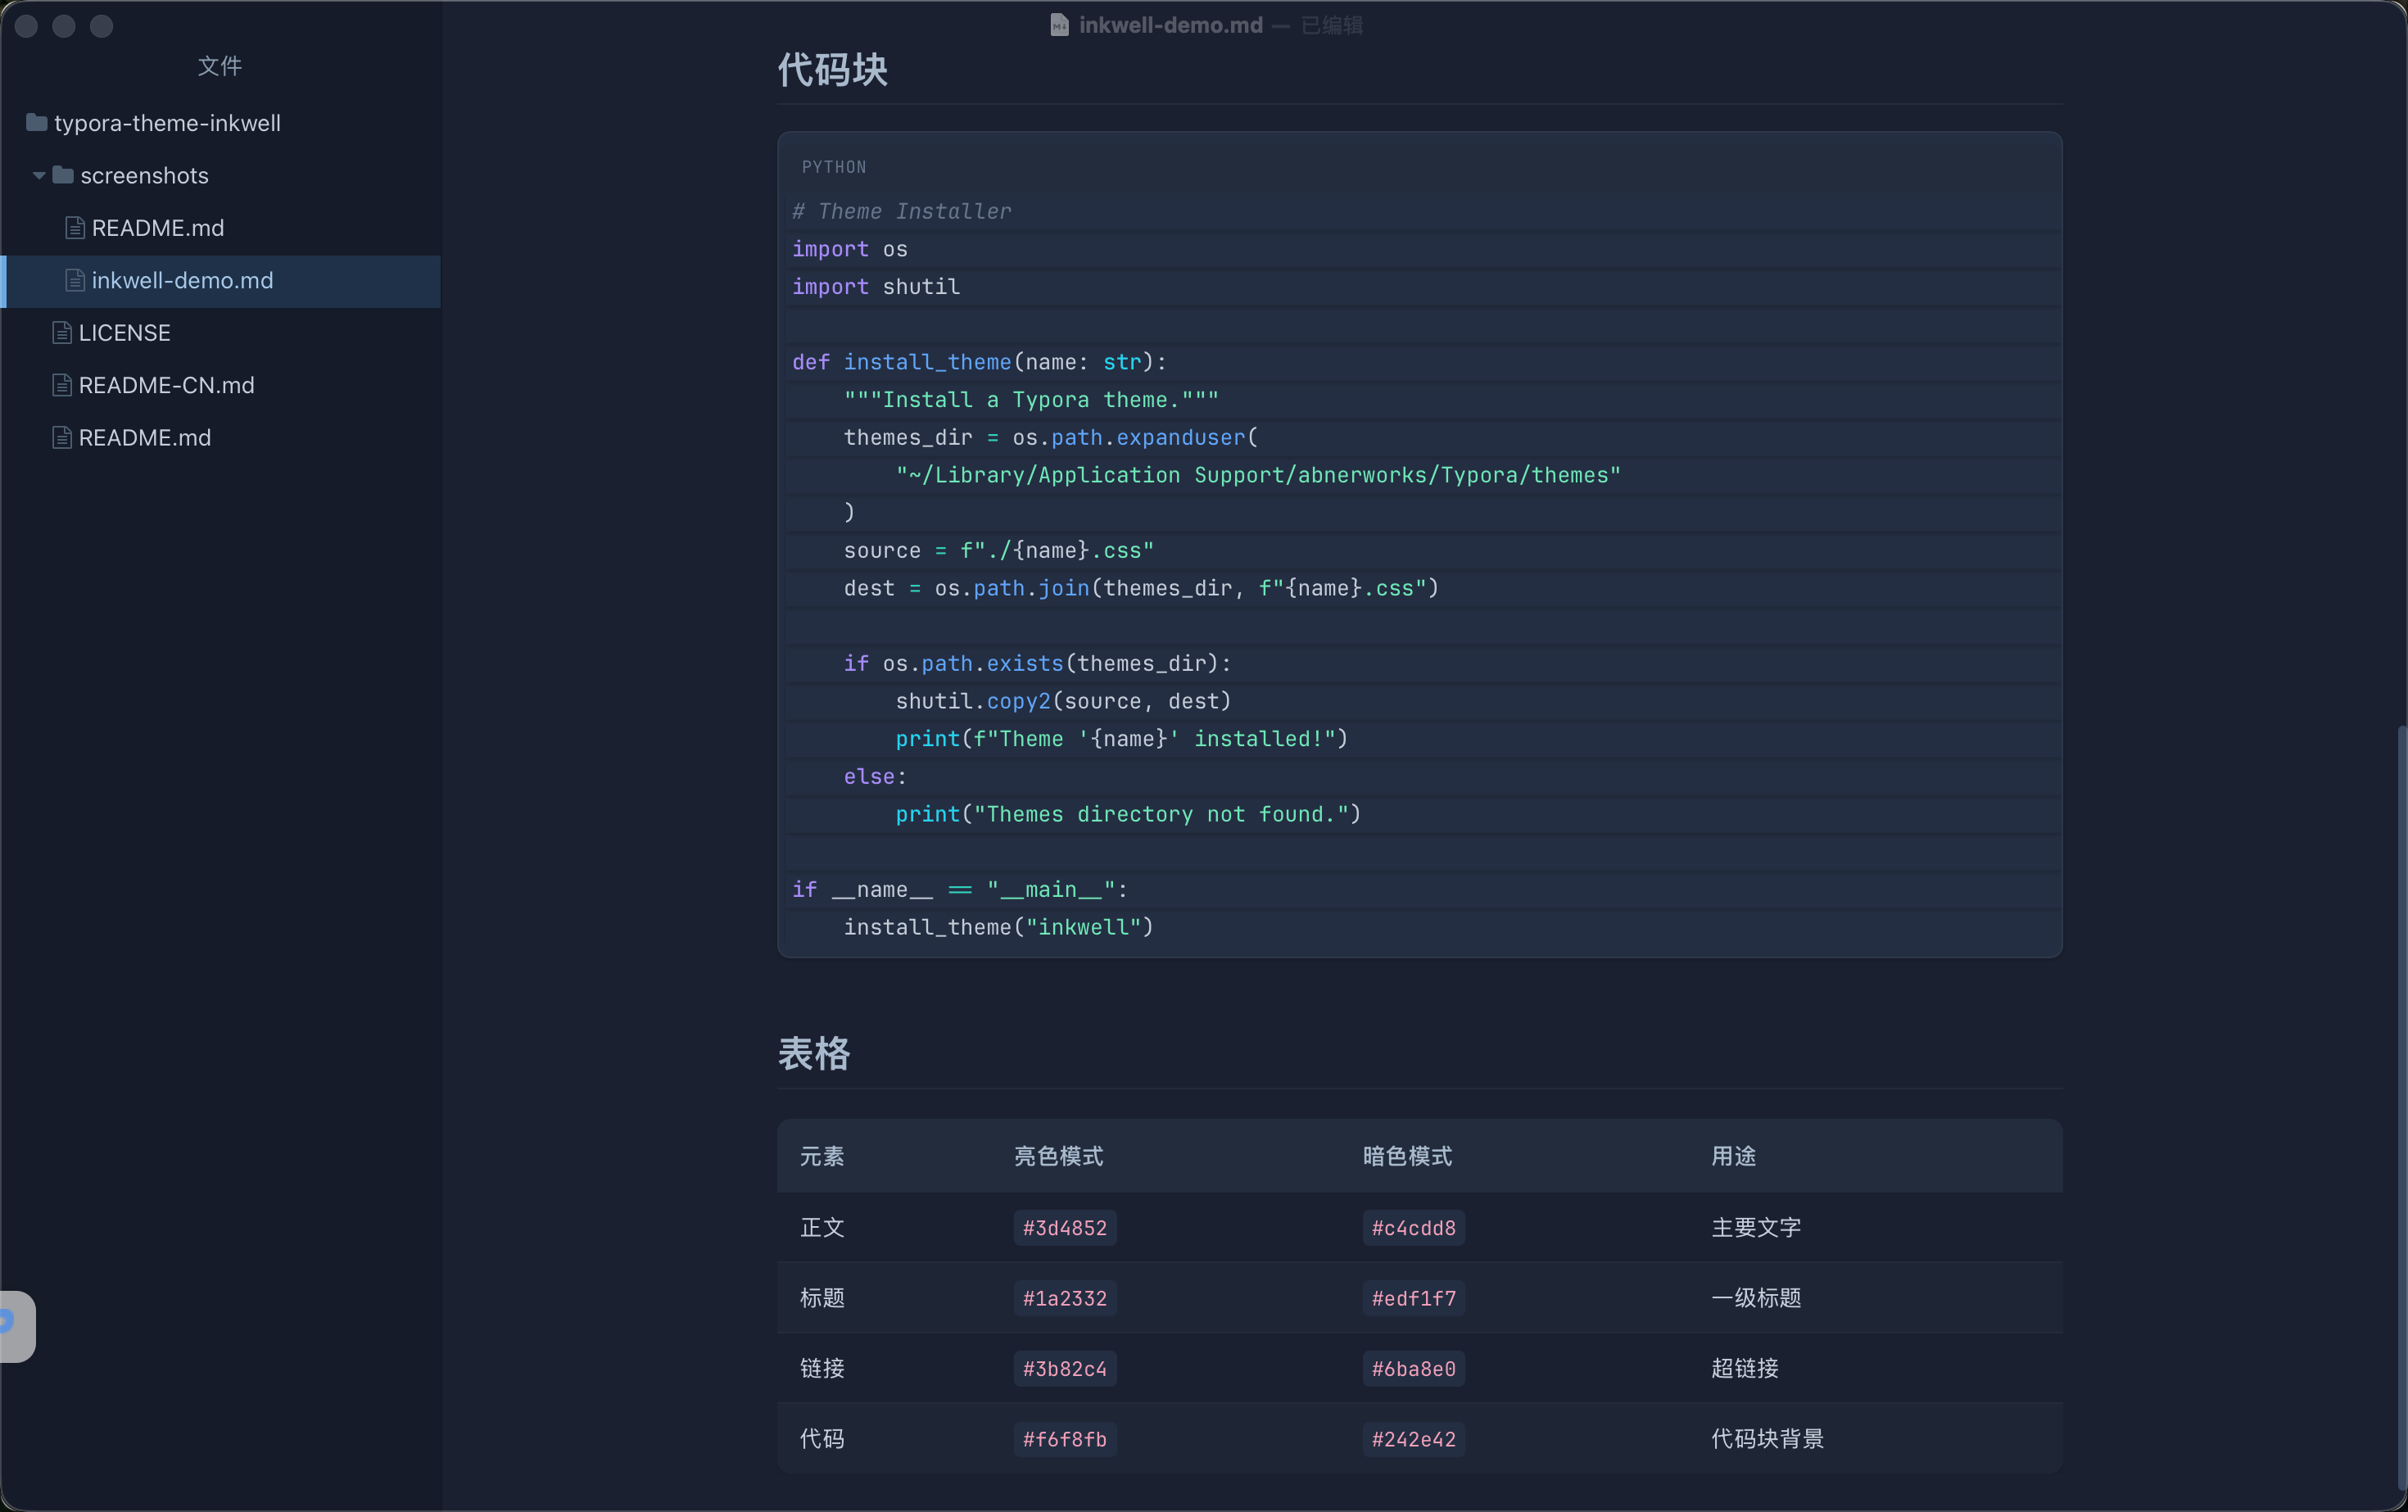Click the 'source = f"./{name}.css"' line
Screen dimensions: 2408x1512
(x=999, y=551)
